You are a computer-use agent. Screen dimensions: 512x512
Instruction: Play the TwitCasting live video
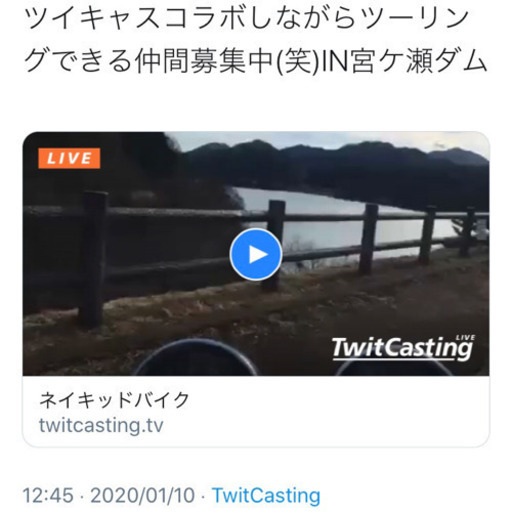click(256, 254)
